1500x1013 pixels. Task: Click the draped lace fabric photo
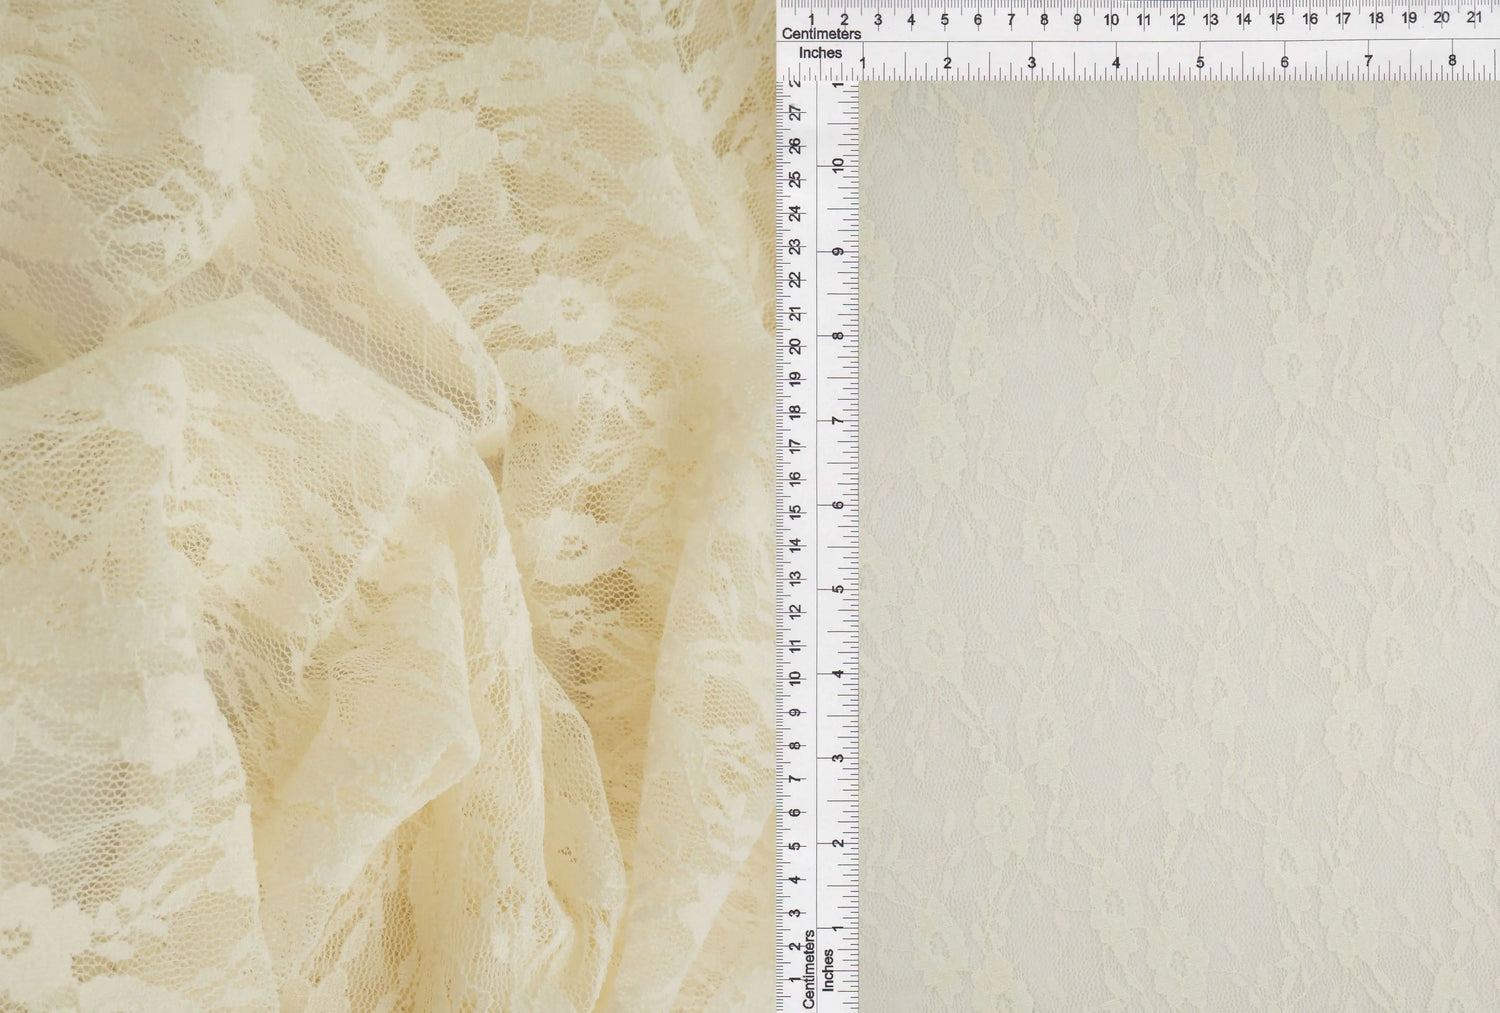388,506
